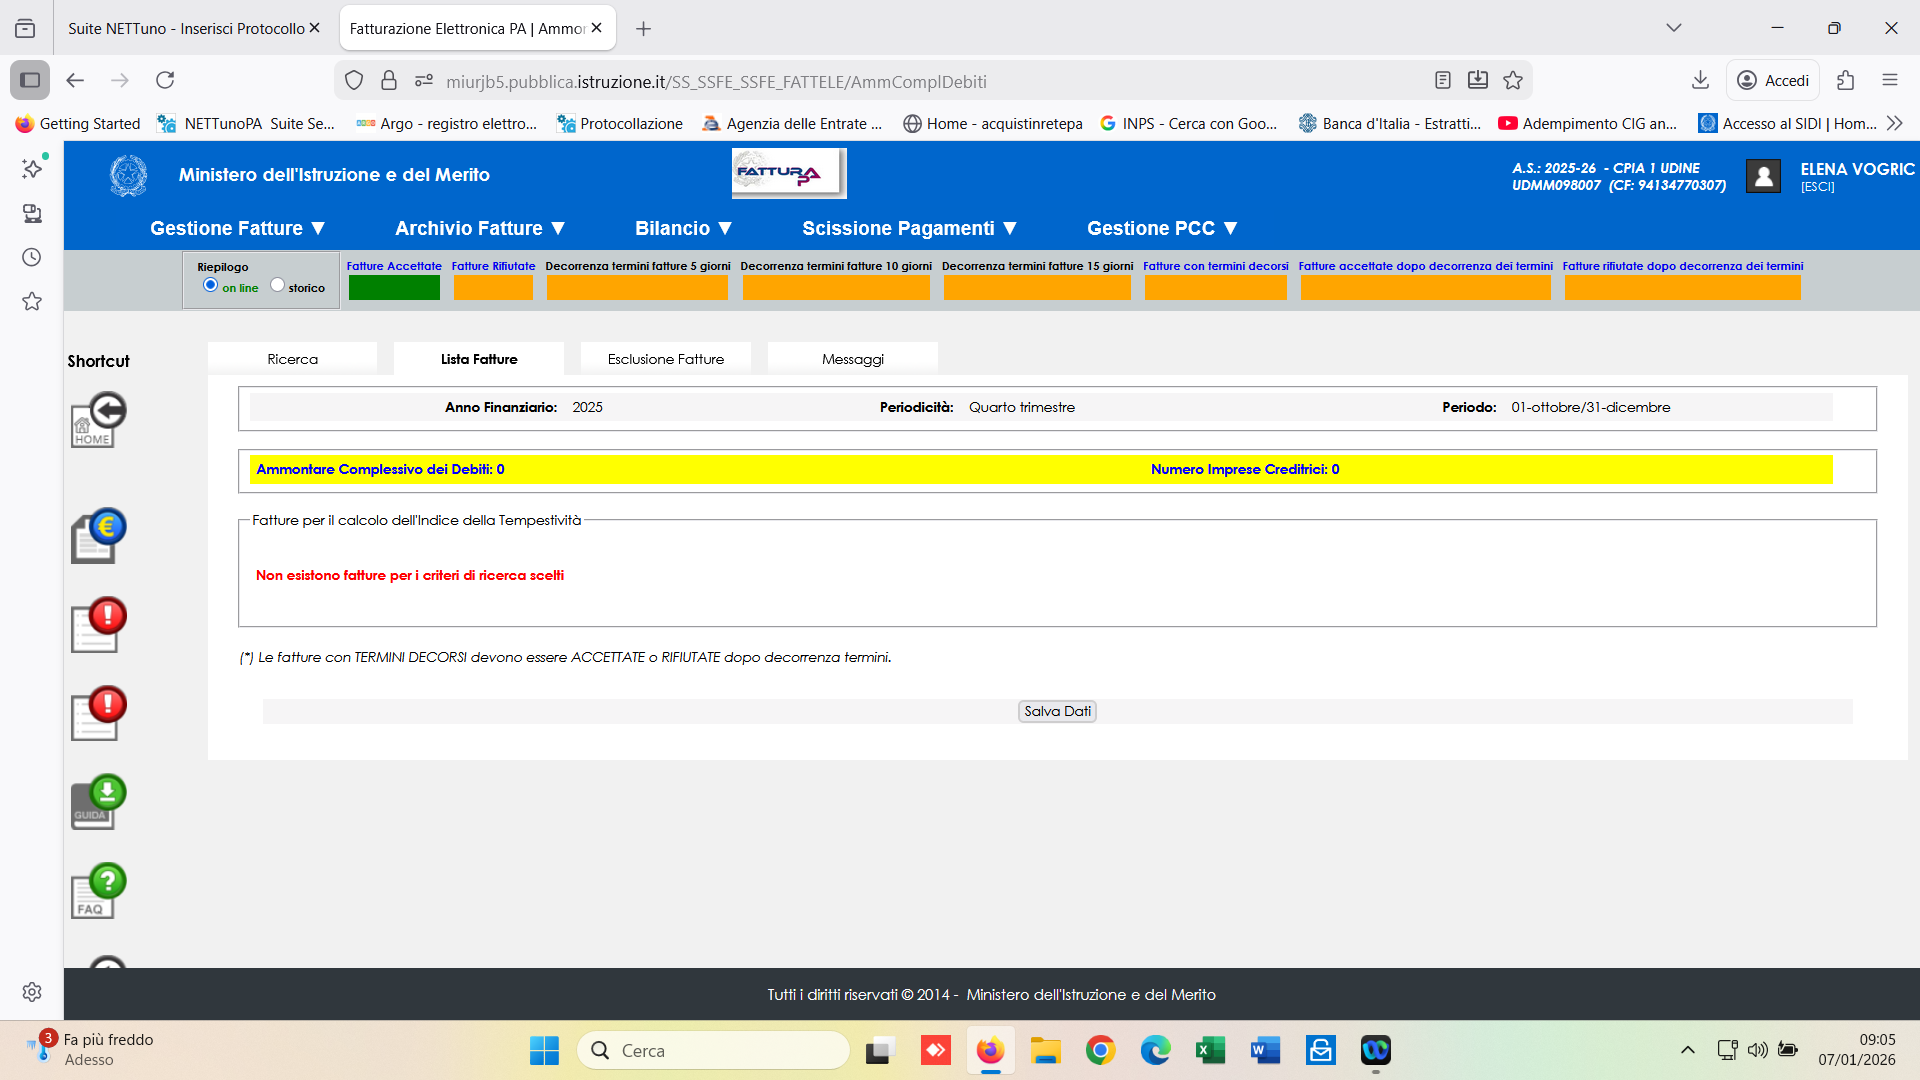Expand the Gestione Fatture dropdown menu

point(237,228)
